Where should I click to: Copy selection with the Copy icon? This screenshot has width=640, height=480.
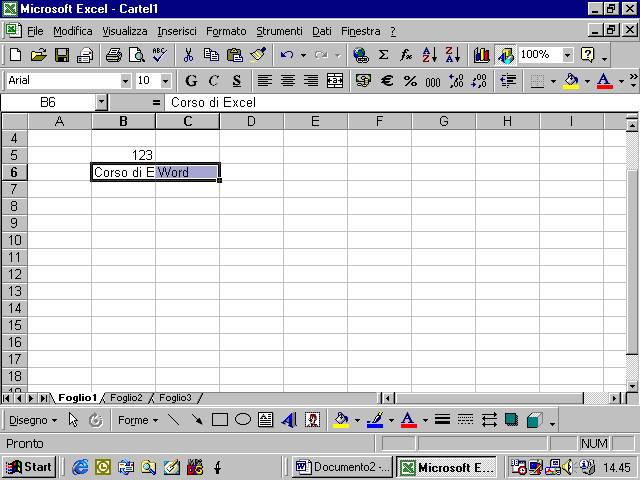point(211,55)
